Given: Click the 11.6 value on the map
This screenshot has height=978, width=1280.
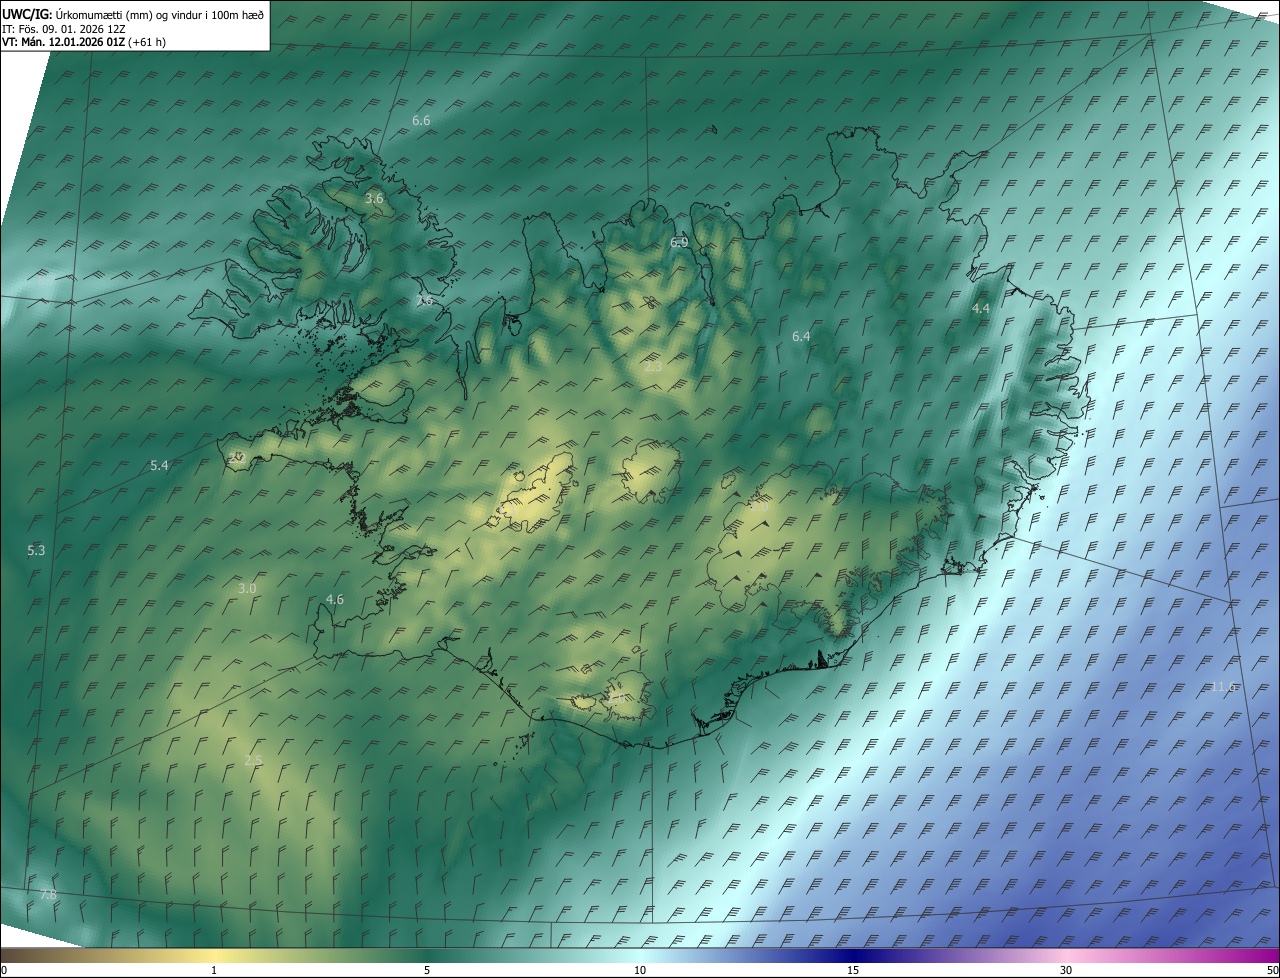Looking at the screenshot, I should coord(1224,686).
